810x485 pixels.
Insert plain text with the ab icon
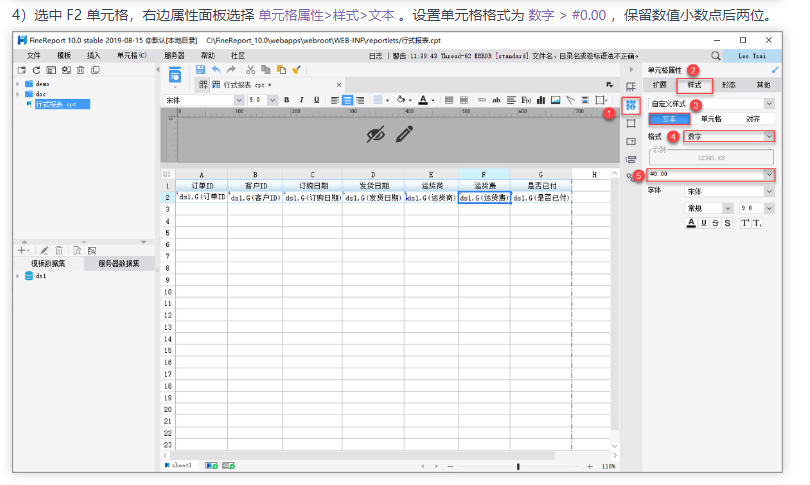click(496, 100)
